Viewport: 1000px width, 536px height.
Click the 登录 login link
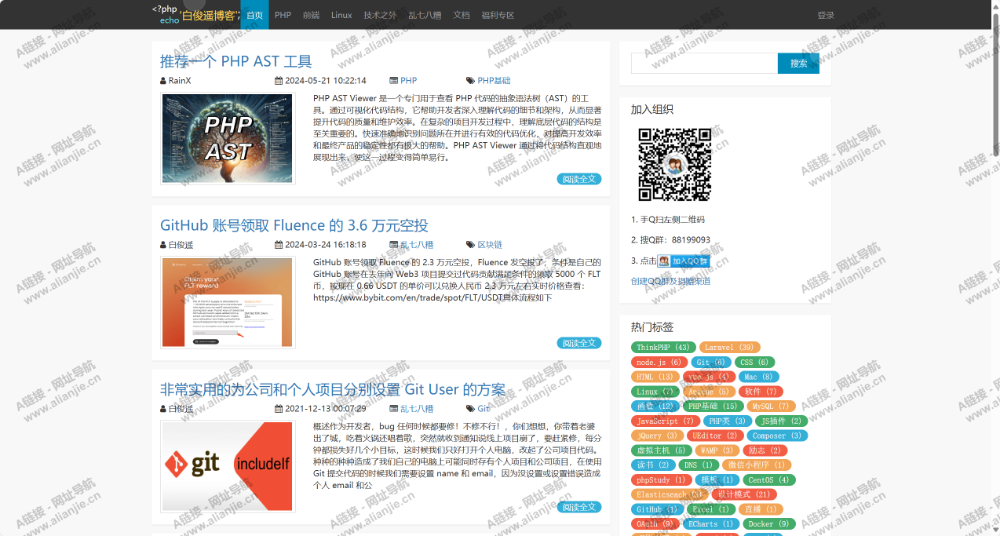pos(826,15)
